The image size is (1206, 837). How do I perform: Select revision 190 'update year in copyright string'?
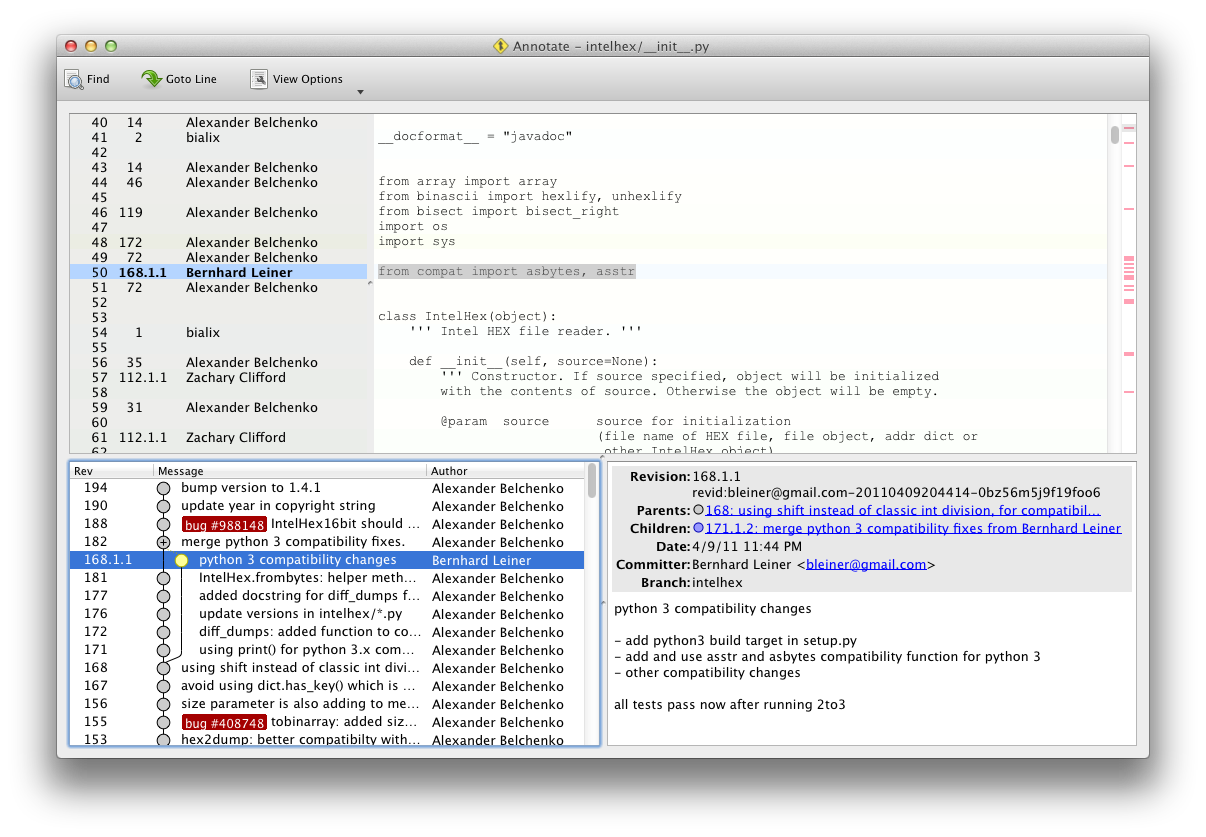tap(278, 506)
